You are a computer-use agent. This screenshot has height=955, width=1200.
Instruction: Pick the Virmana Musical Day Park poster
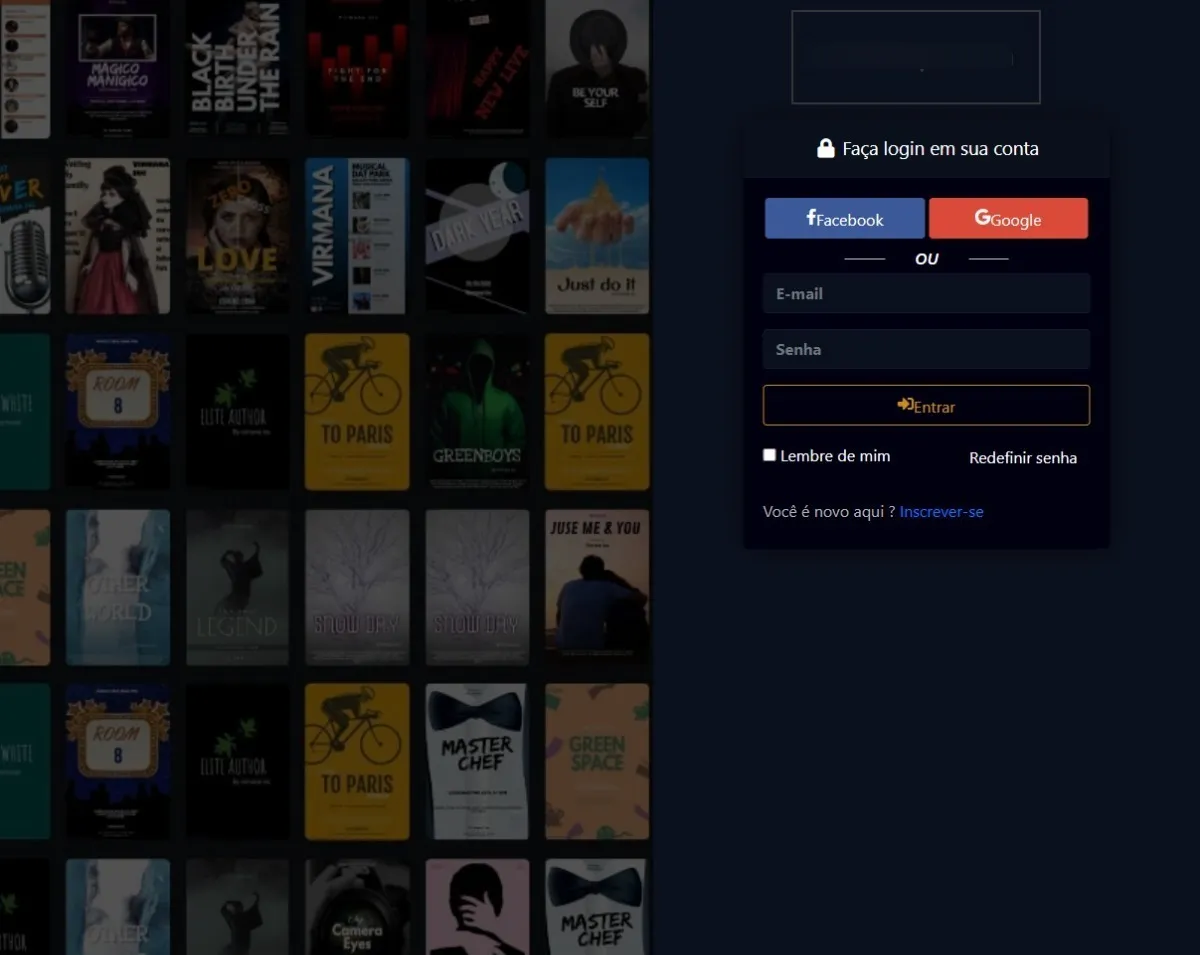[357, 236]
